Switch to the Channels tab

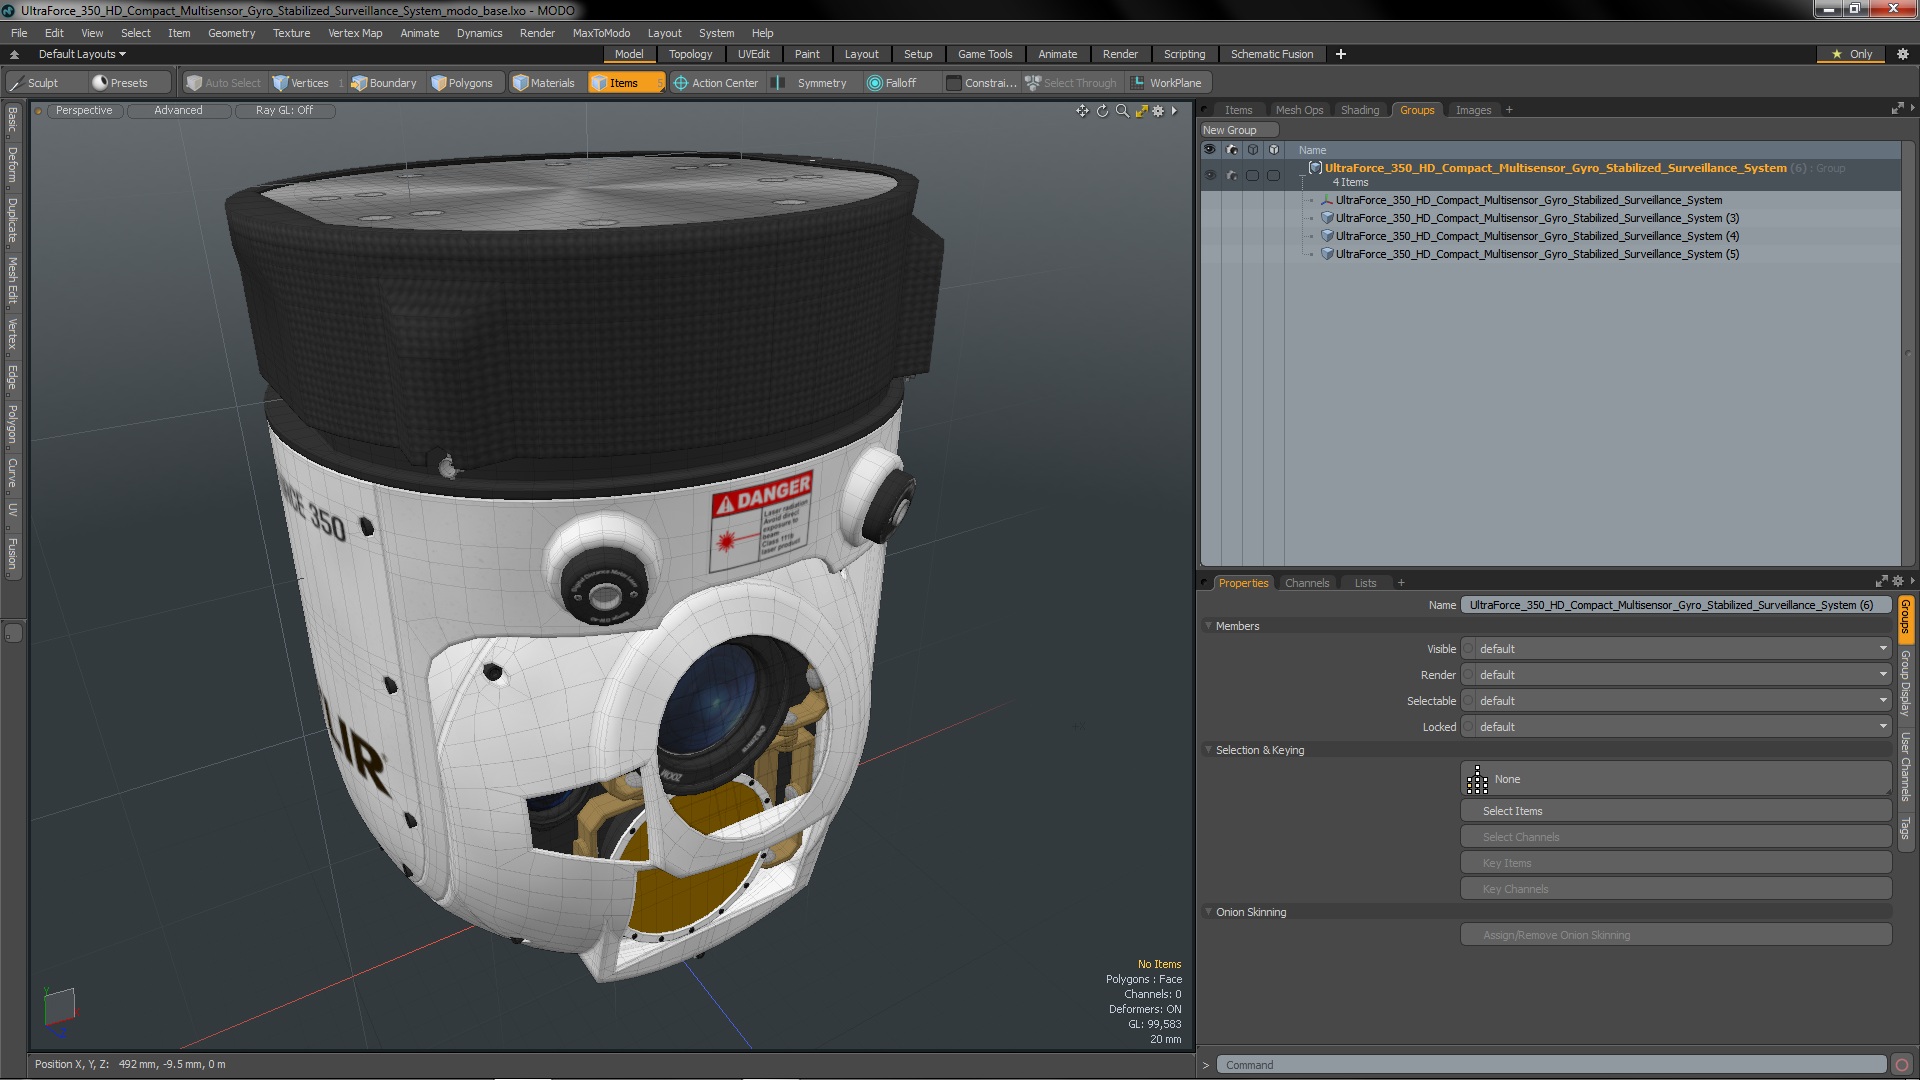(1307, 583)
